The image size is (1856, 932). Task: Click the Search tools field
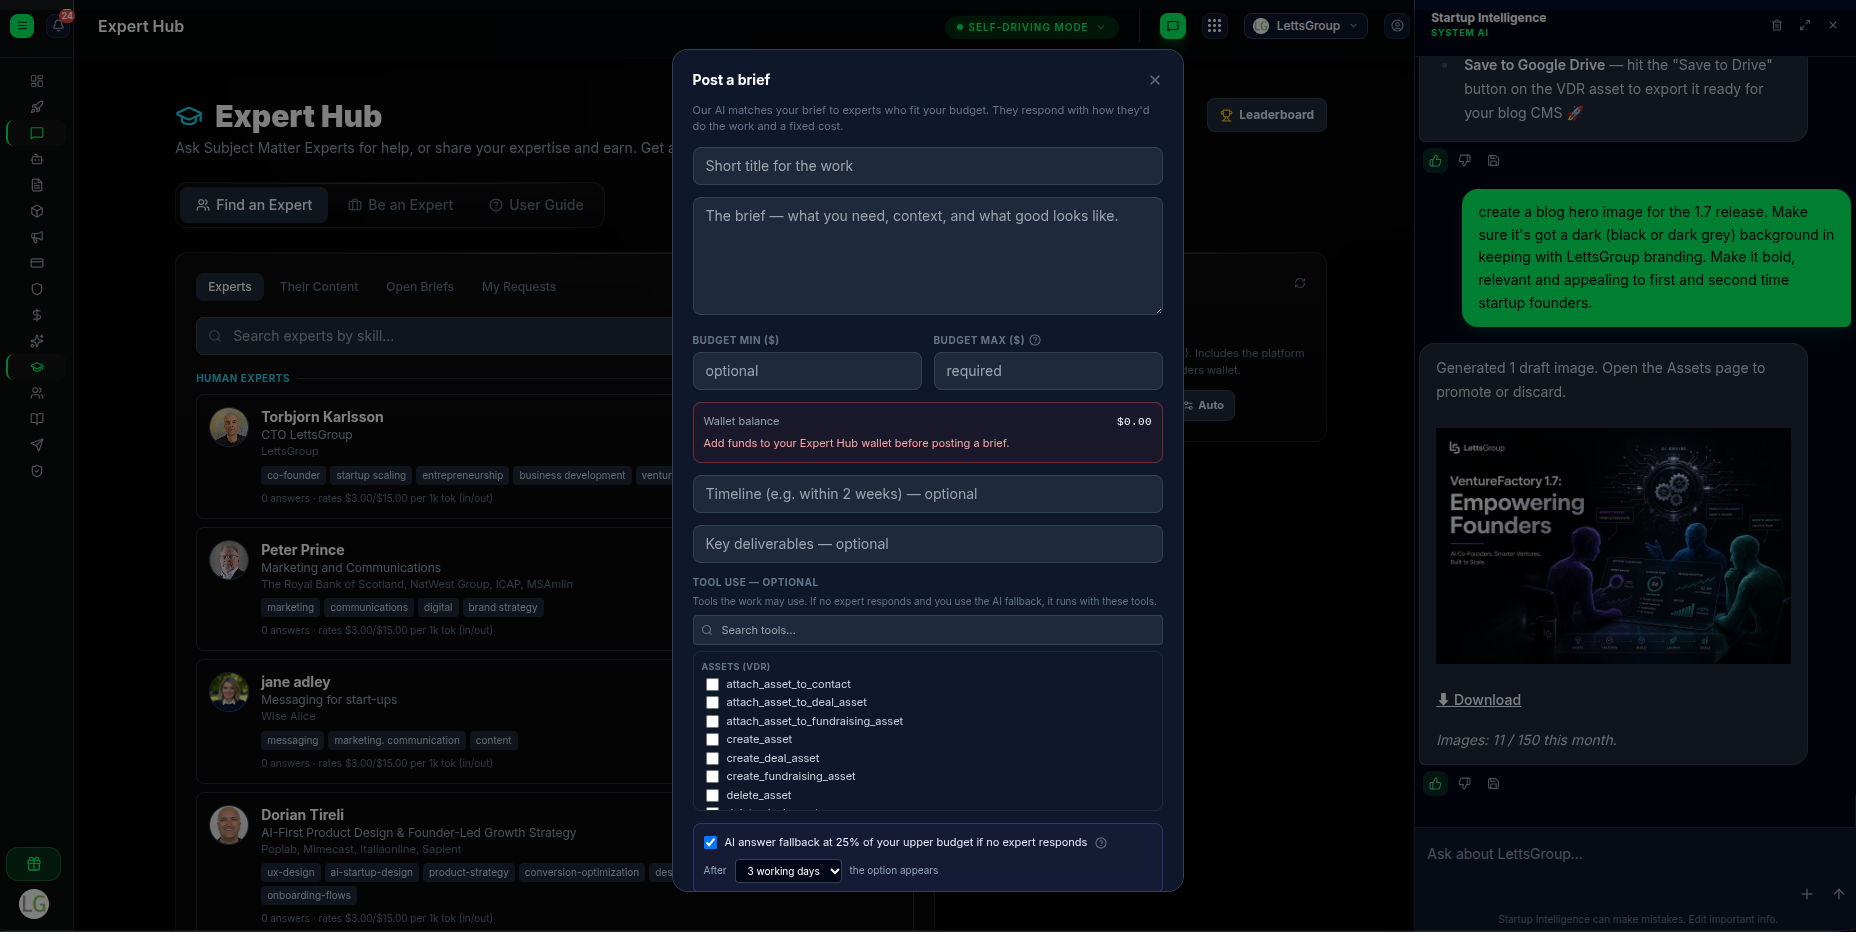(927, 630)
